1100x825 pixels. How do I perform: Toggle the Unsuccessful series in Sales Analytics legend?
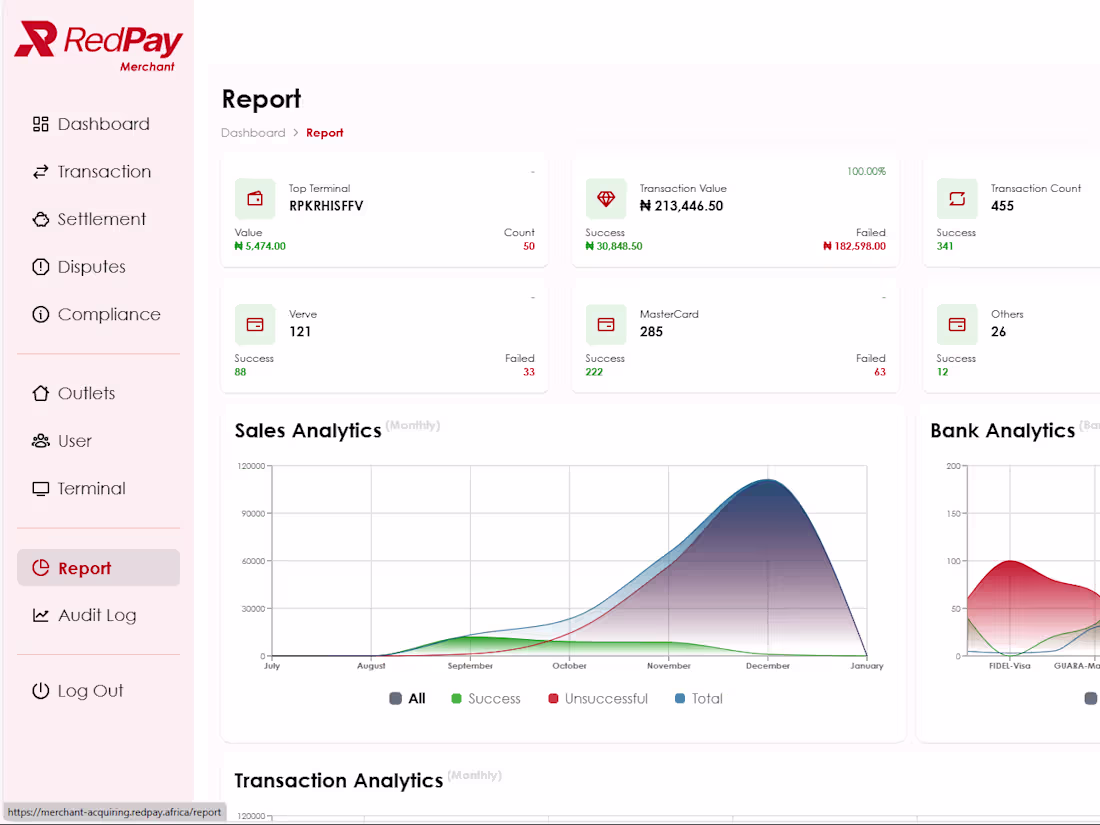click(x=597, y=698)
